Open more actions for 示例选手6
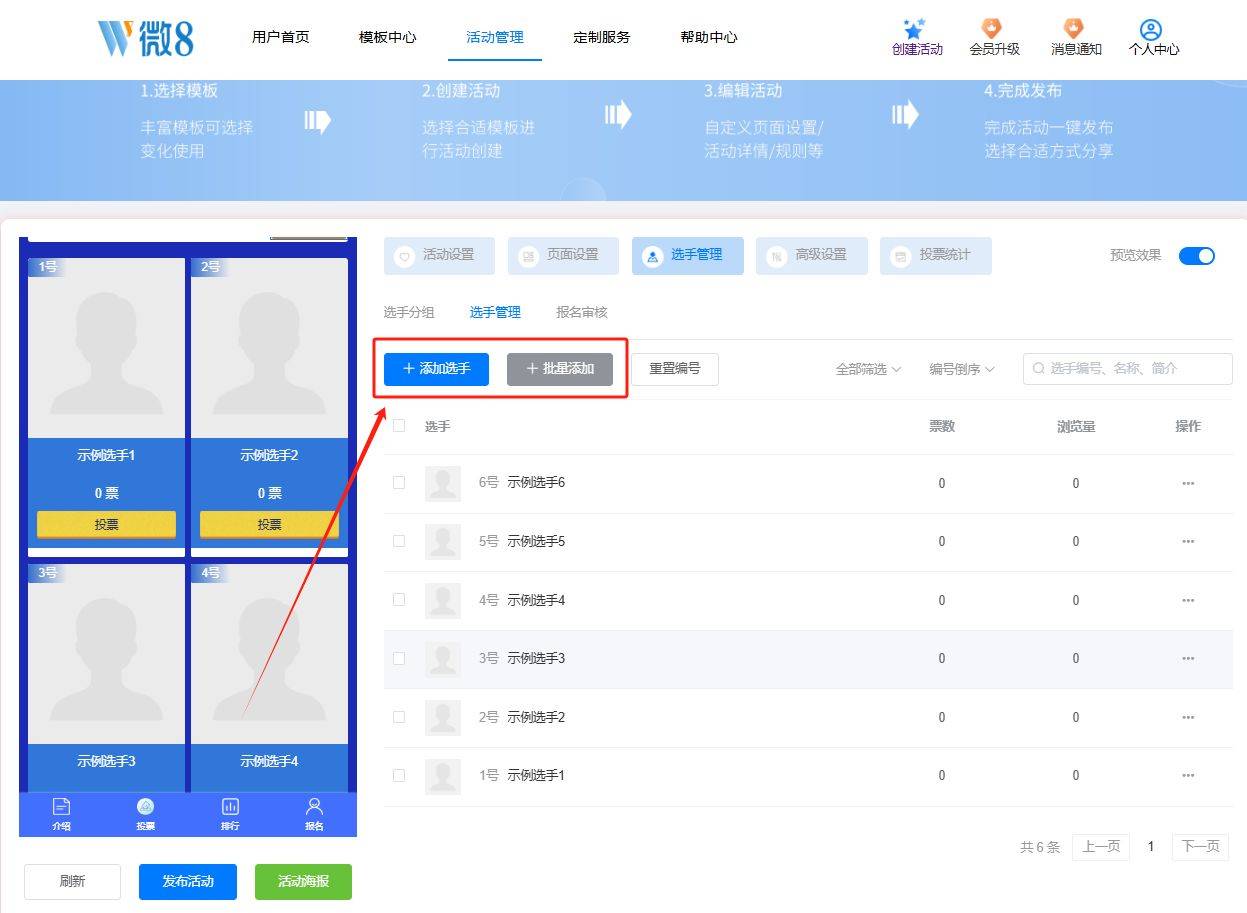Screen dimensions: 1247x913 tap(1188, 483)
